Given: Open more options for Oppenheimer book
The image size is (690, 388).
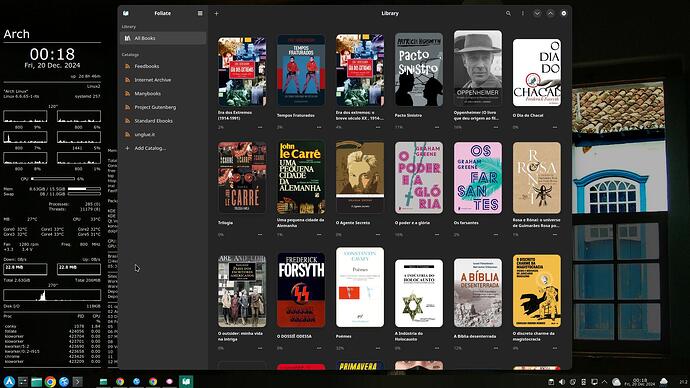Looking at the screenshot, I should [x=496, y=127].
